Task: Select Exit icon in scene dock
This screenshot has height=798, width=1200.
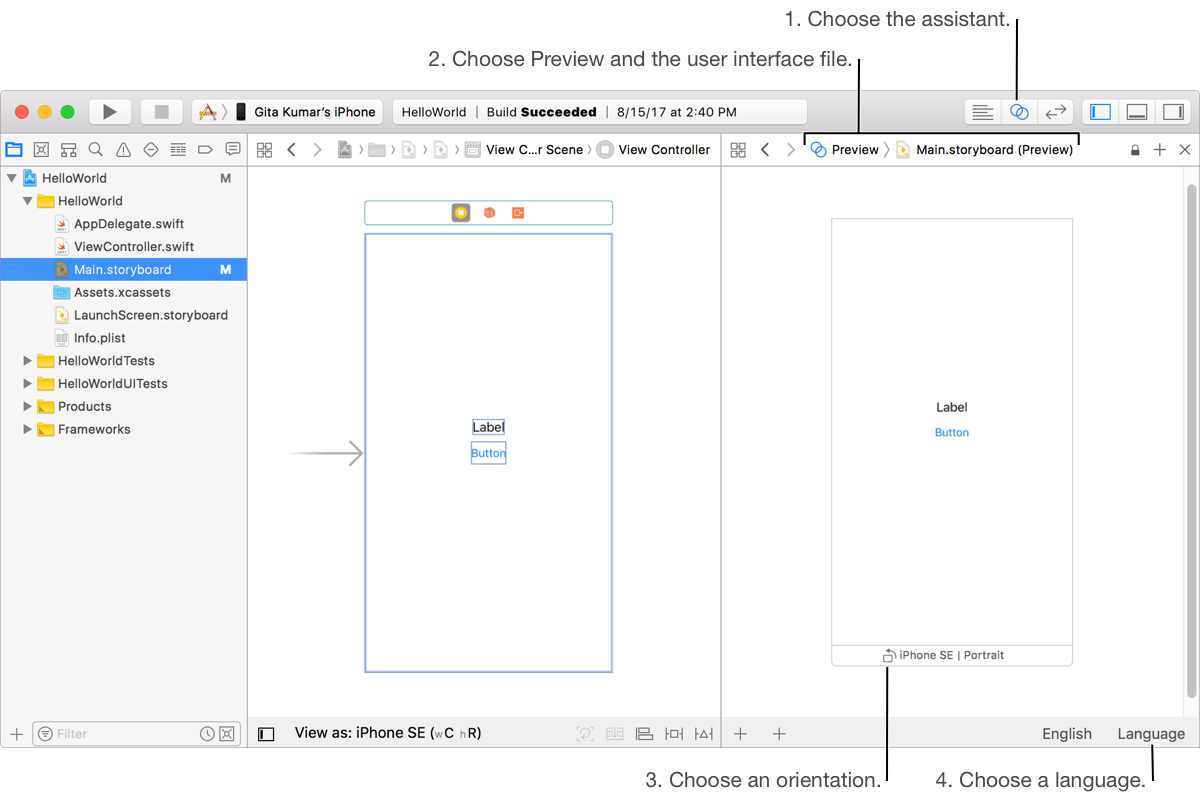Action: pyautogui.click(x=518, y=213)
